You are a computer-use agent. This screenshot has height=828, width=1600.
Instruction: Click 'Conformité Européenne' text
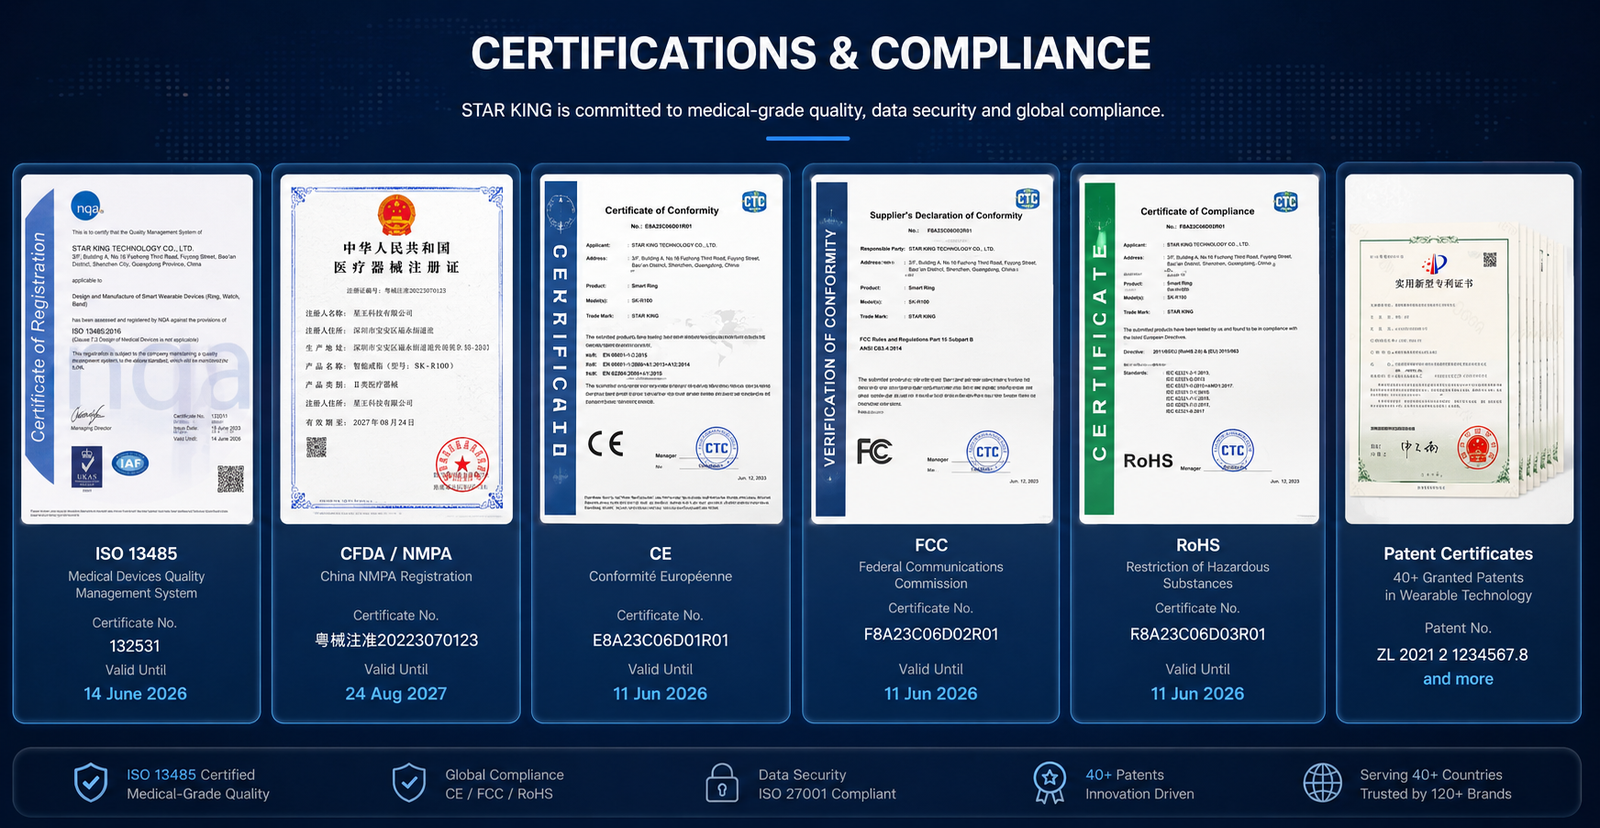(x=660, y=577)
